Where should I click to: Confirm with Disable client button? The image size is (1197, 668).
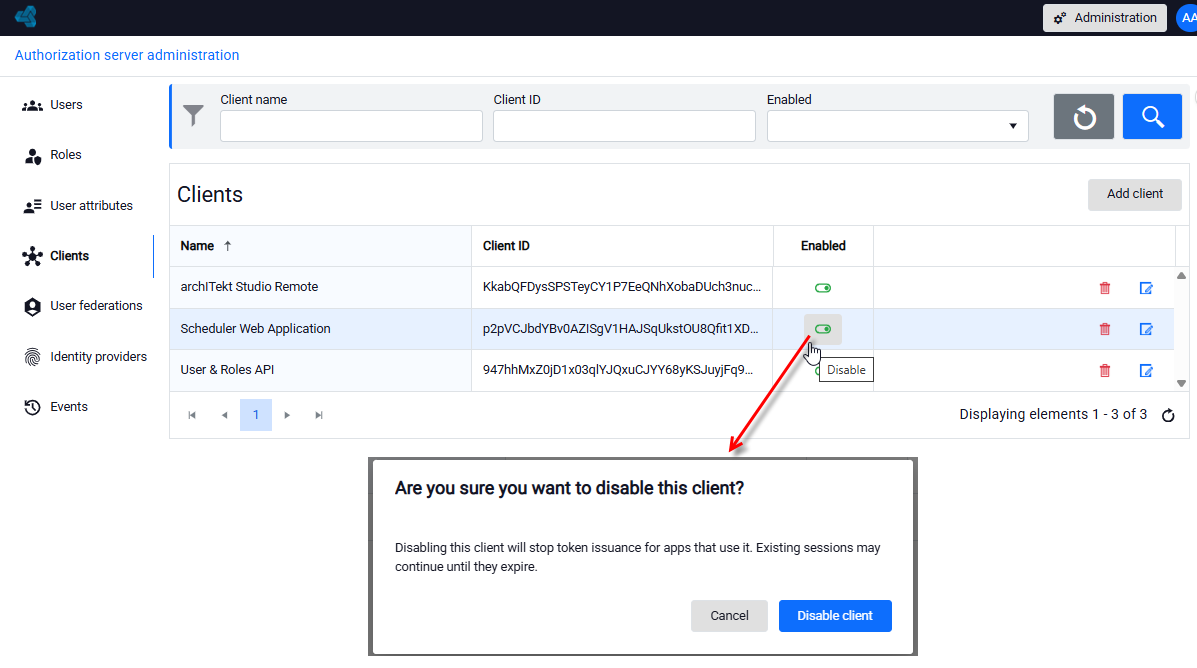coord(835,615)
